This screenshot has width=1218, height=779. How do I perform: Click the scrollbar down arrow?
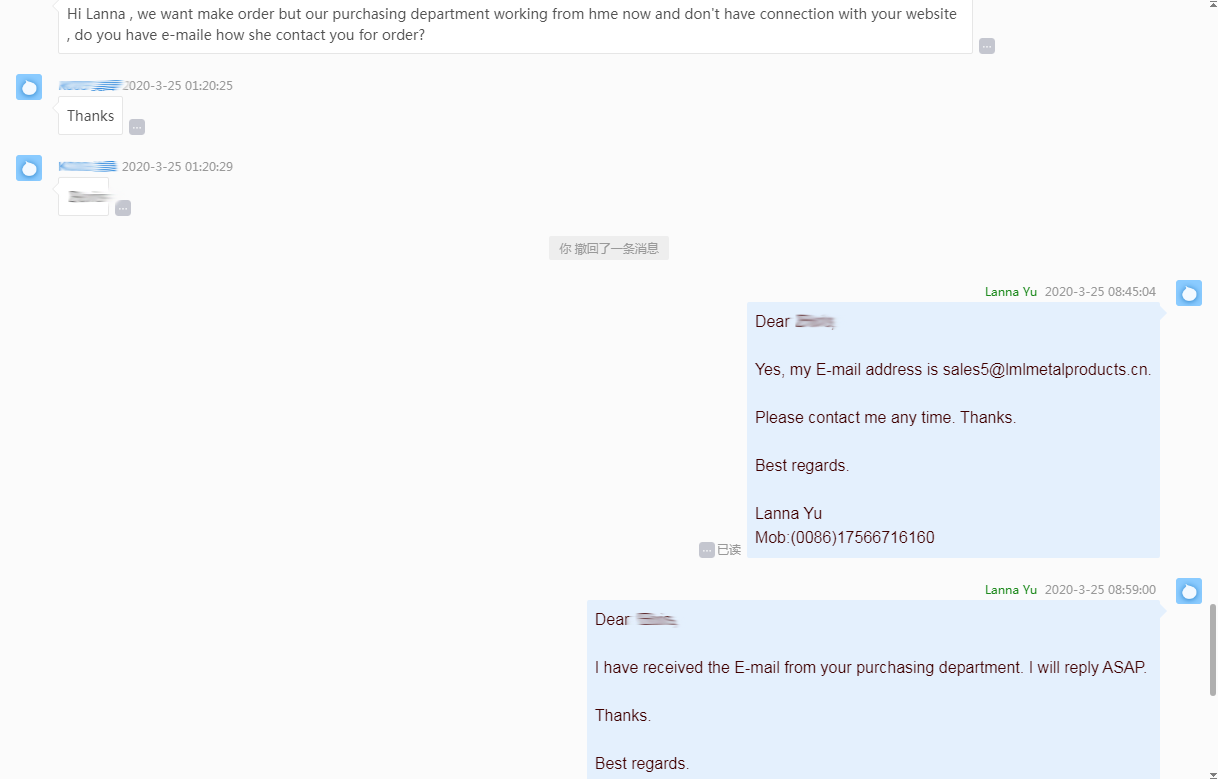(1213, 773)
